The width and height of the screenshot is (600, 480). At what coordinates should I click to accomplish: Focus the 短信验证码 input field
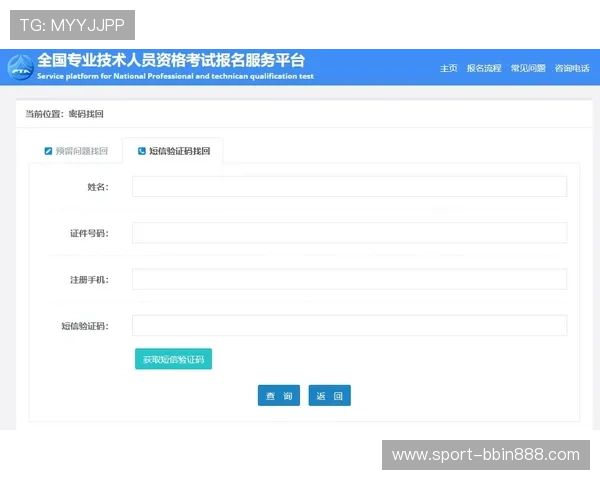click(x=349, y=325)
